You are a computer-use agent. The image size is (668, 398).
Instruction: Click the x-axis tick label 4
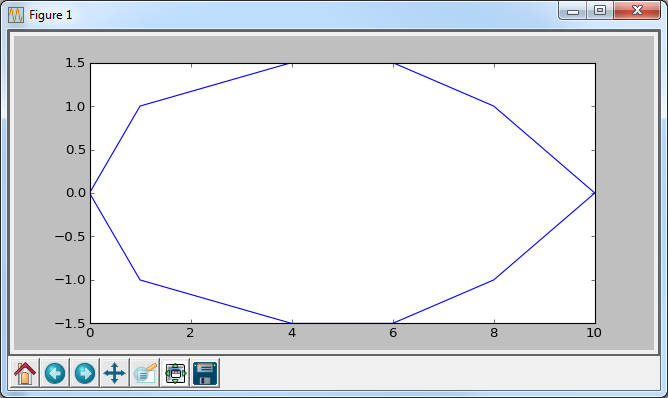tap(292, 333)
